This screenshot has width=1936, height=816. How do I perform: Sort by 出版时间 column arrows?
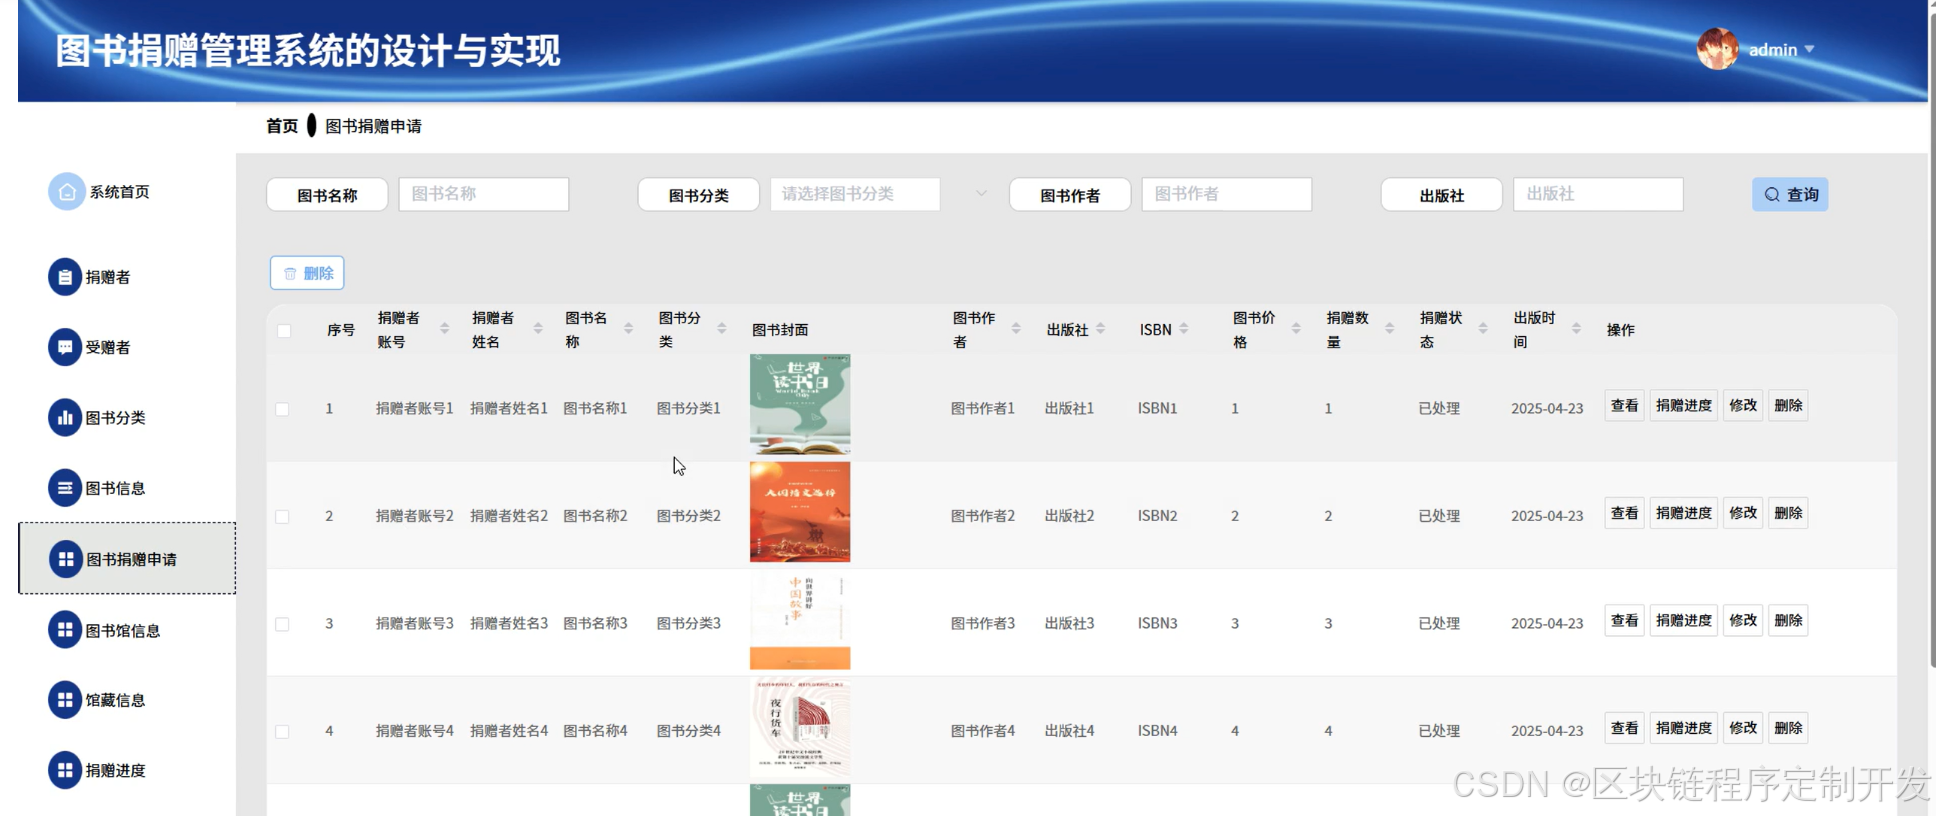pos(1577,329)
